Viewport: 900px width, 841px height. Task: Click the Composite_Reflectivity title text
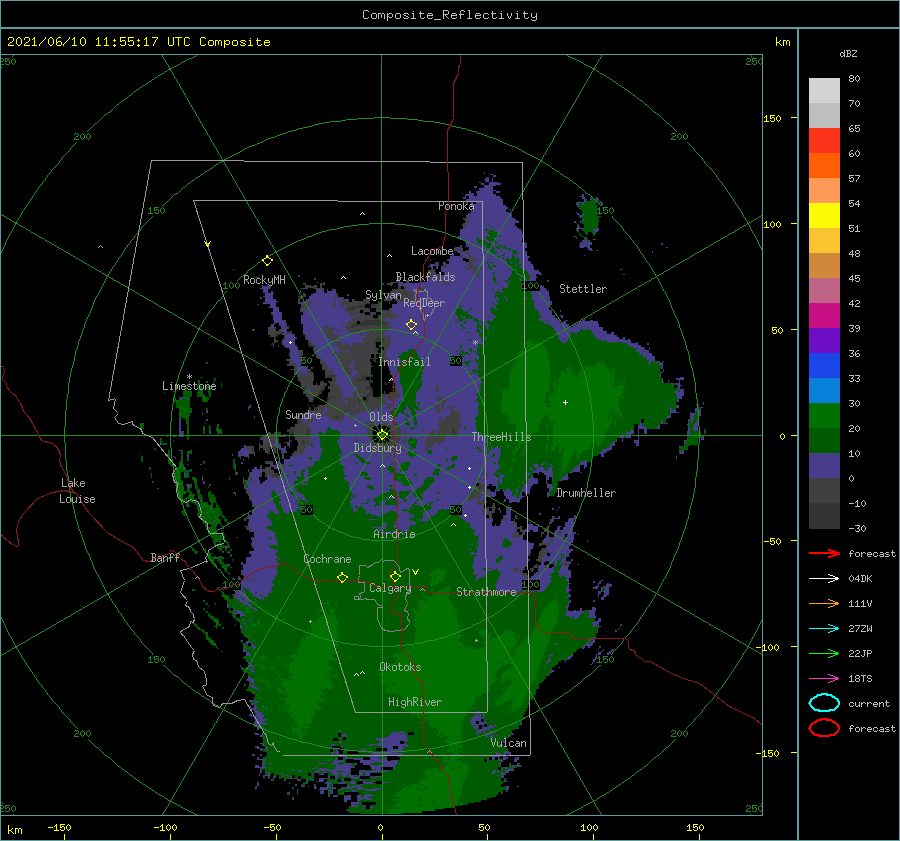pos(450,15)
